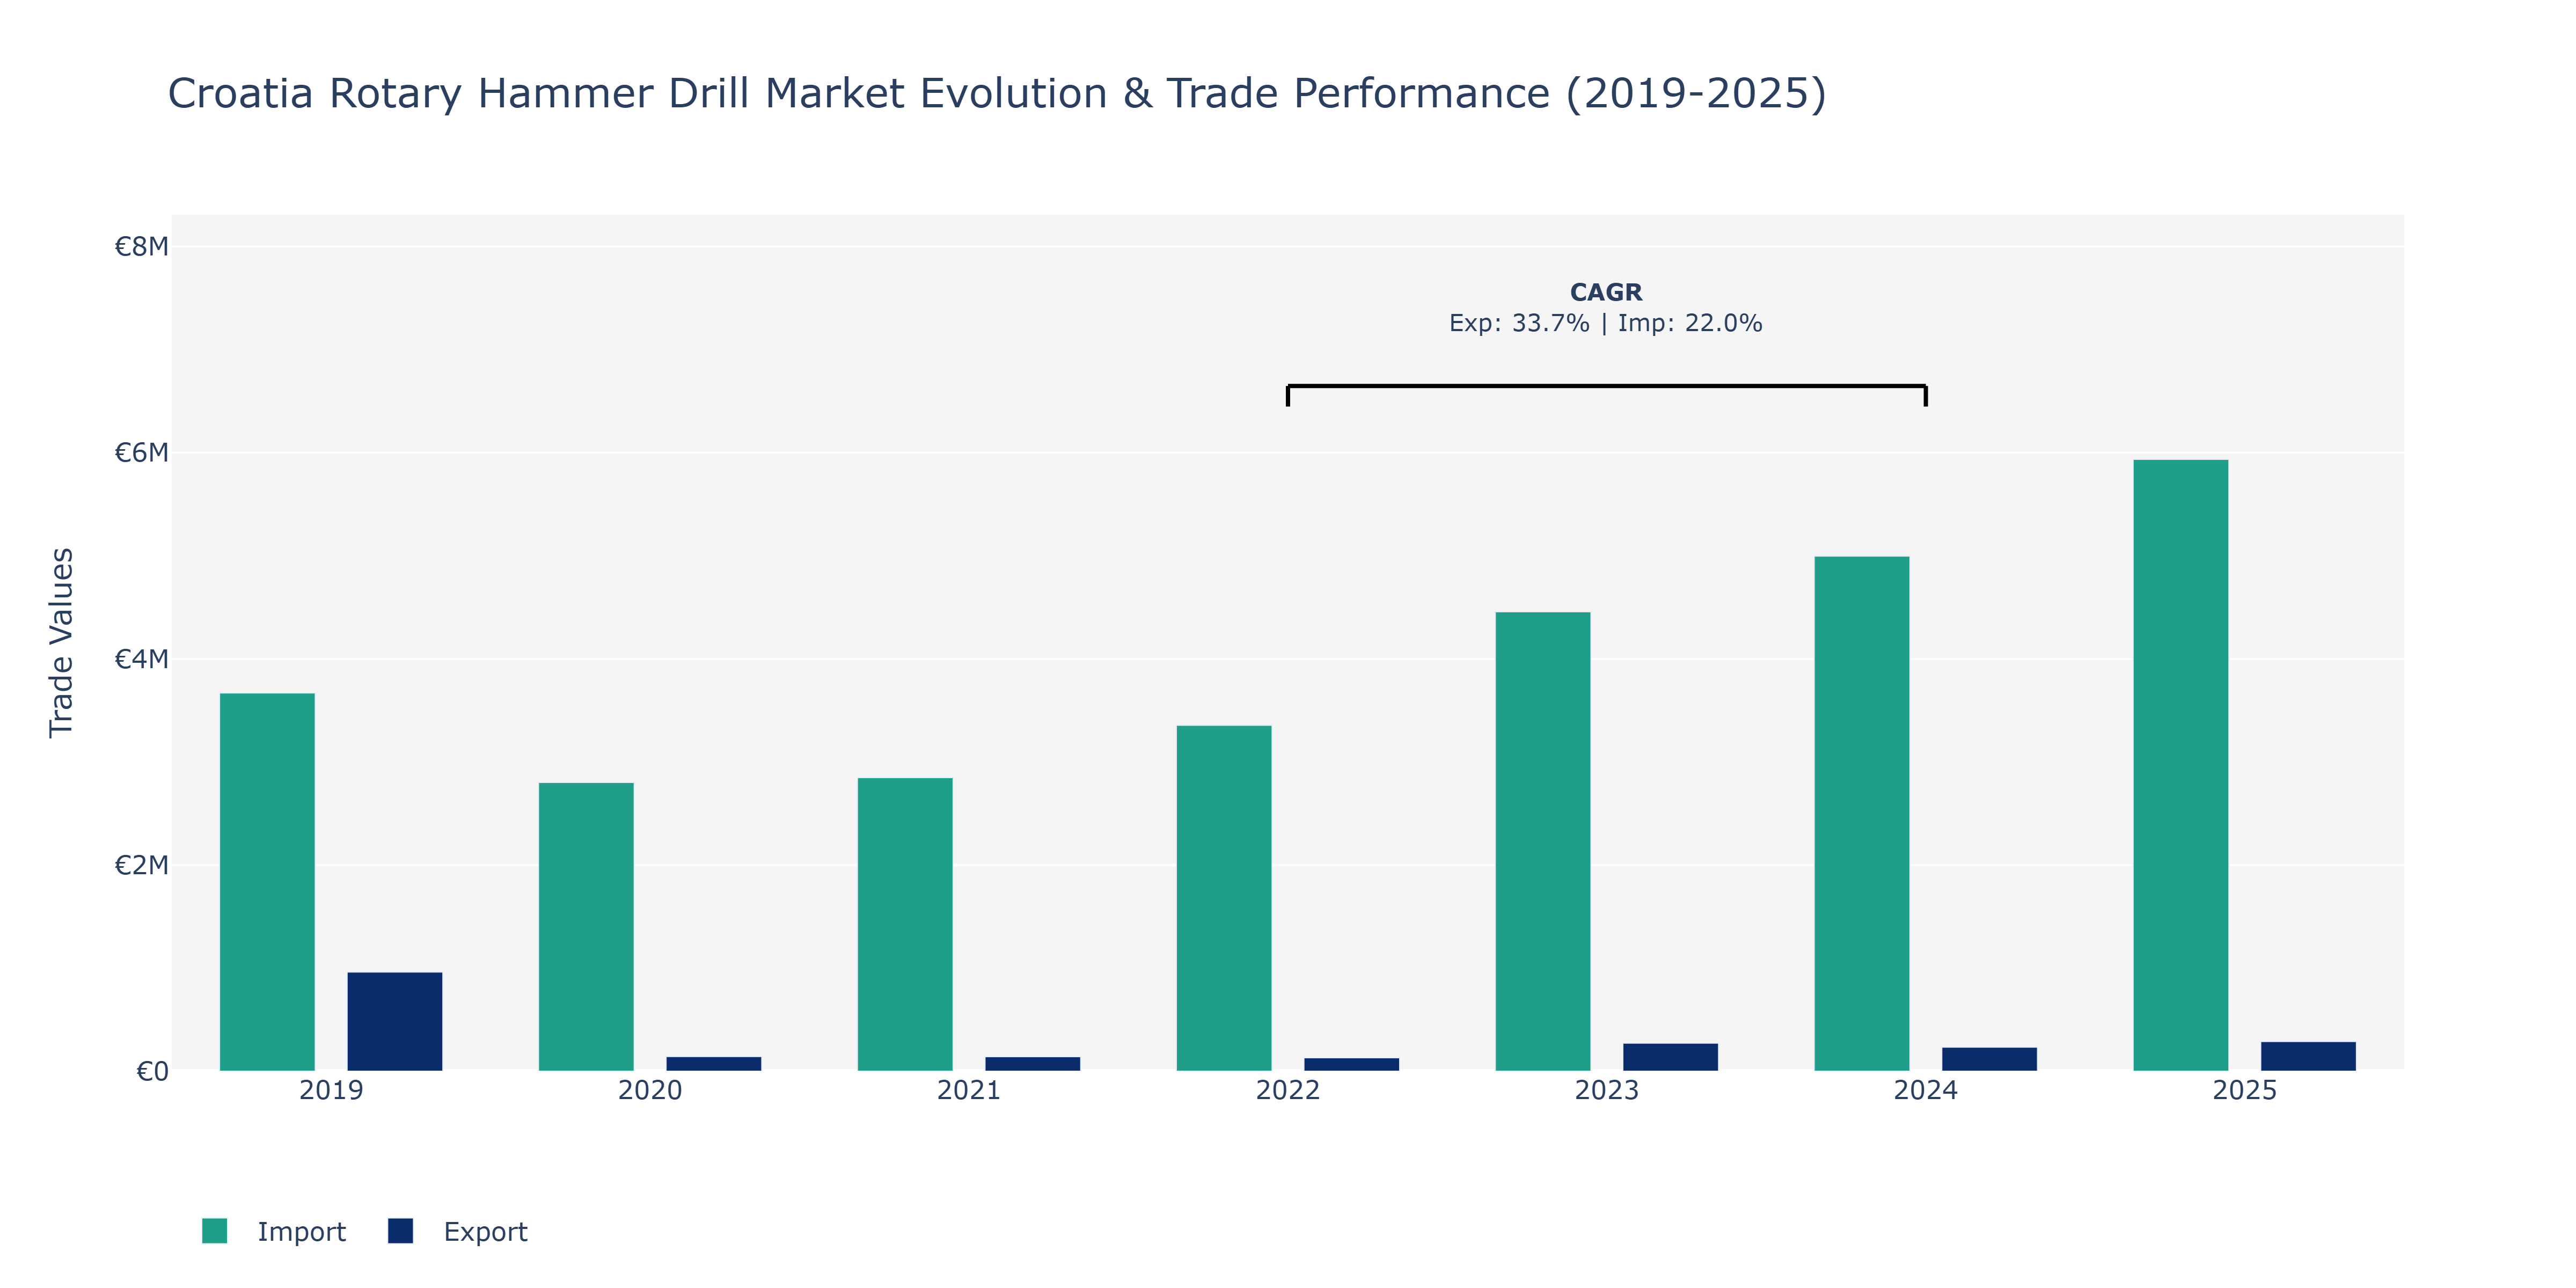2576x1288 pixels.
Task: Click the navy Export legend swatch
Action: pos(400,1231)
